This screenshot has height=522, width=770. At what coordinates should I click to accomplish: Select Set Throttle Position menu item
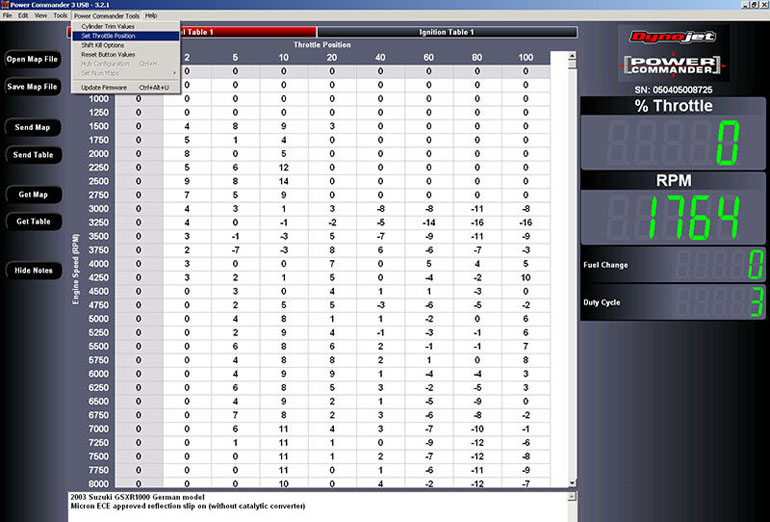[x=108, y=35]
